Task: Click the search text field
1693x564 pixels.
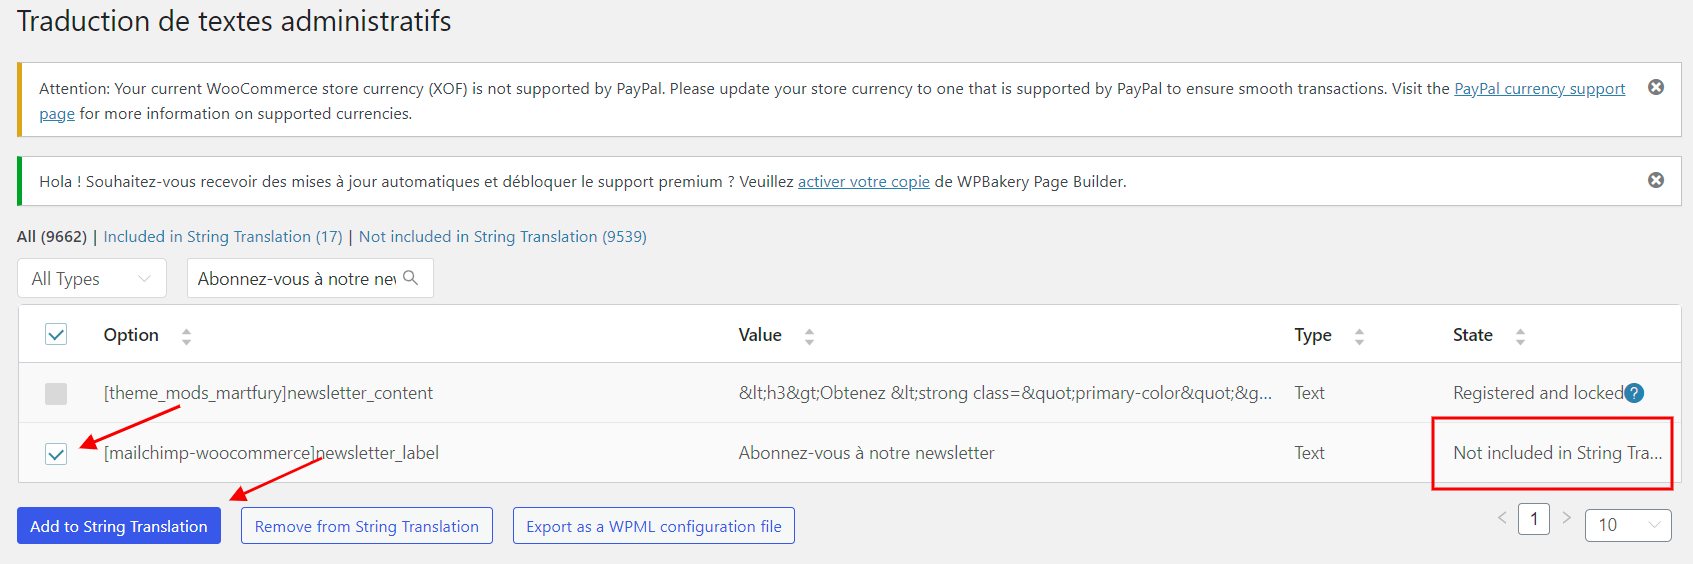Action: click(x=297, y=278)
